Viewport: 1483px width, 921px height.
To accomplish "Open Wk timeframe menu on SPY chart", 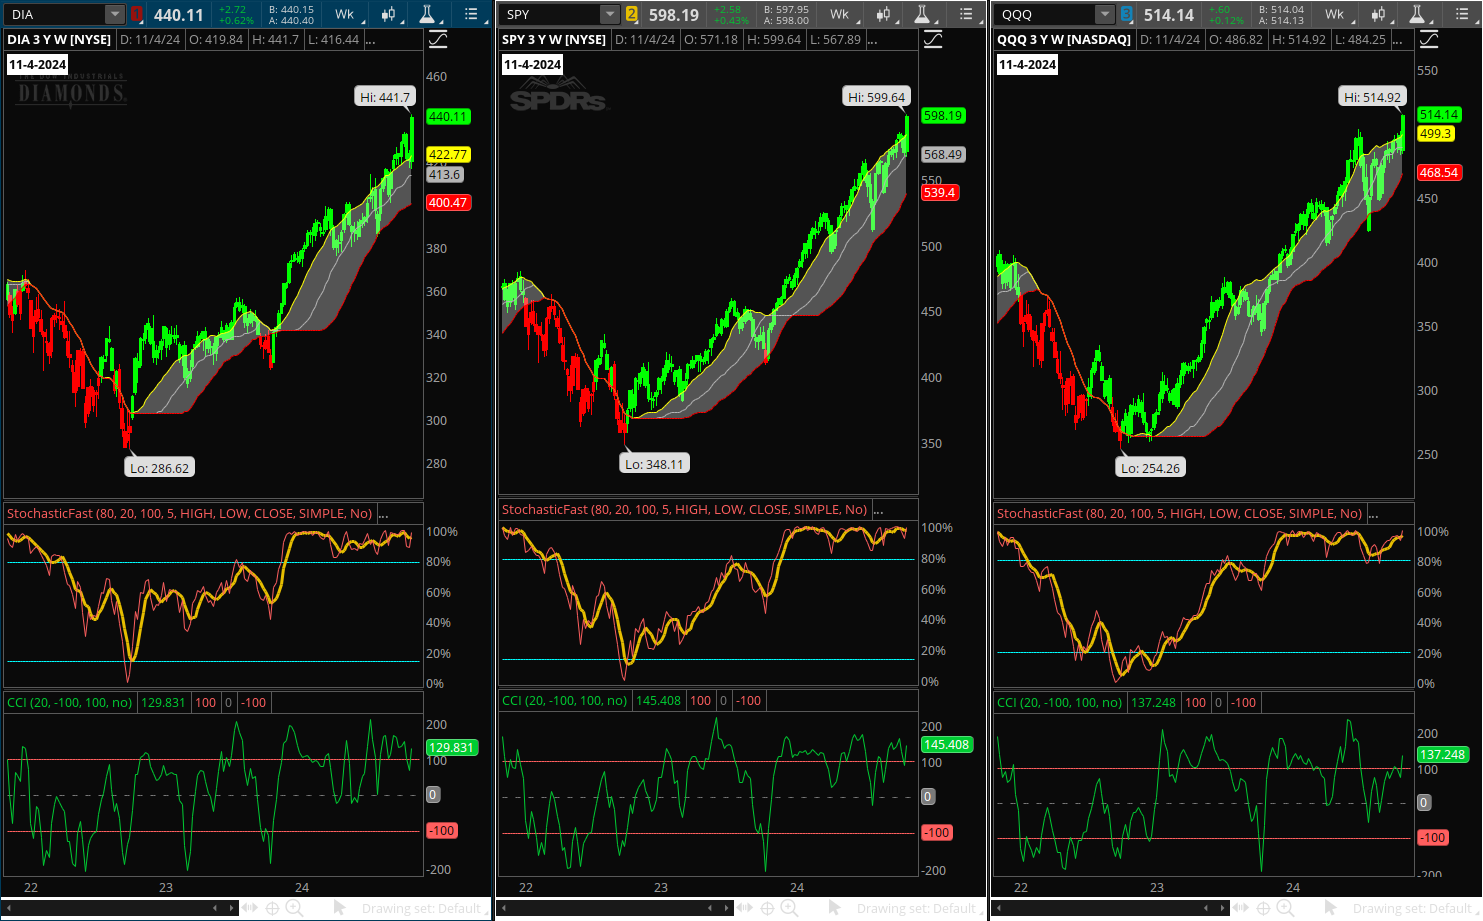I will [841, 14].
